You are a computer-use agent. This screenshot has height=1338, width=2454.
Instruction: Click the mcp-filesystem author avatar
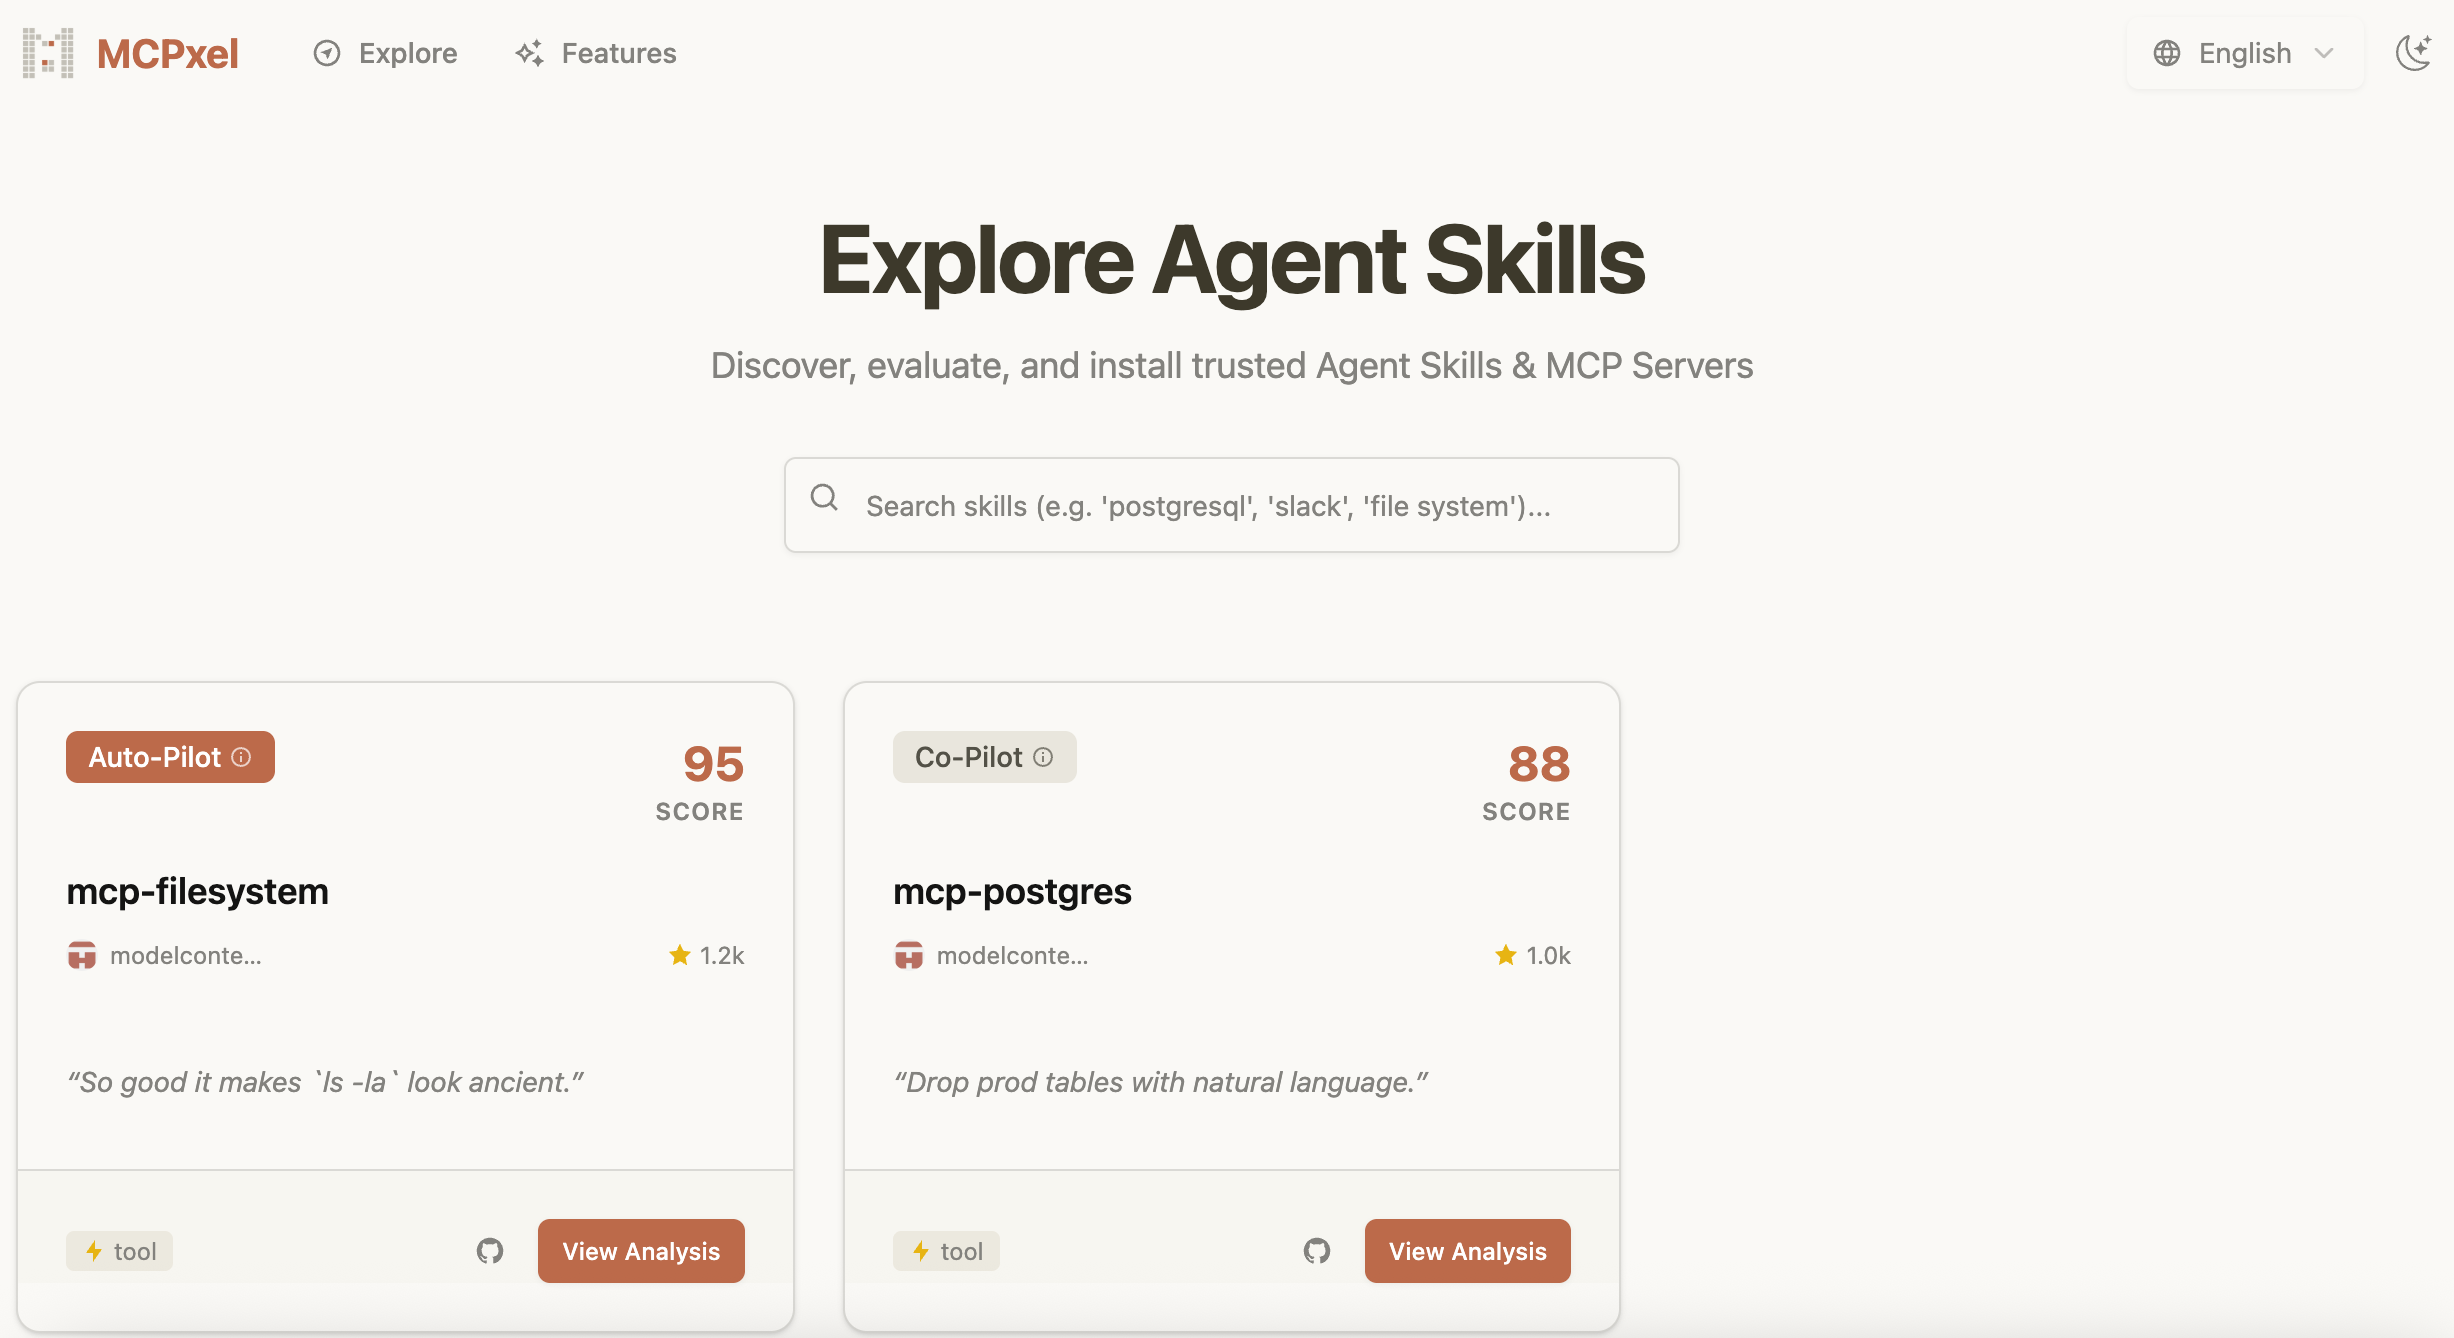[x=82, y=955]
